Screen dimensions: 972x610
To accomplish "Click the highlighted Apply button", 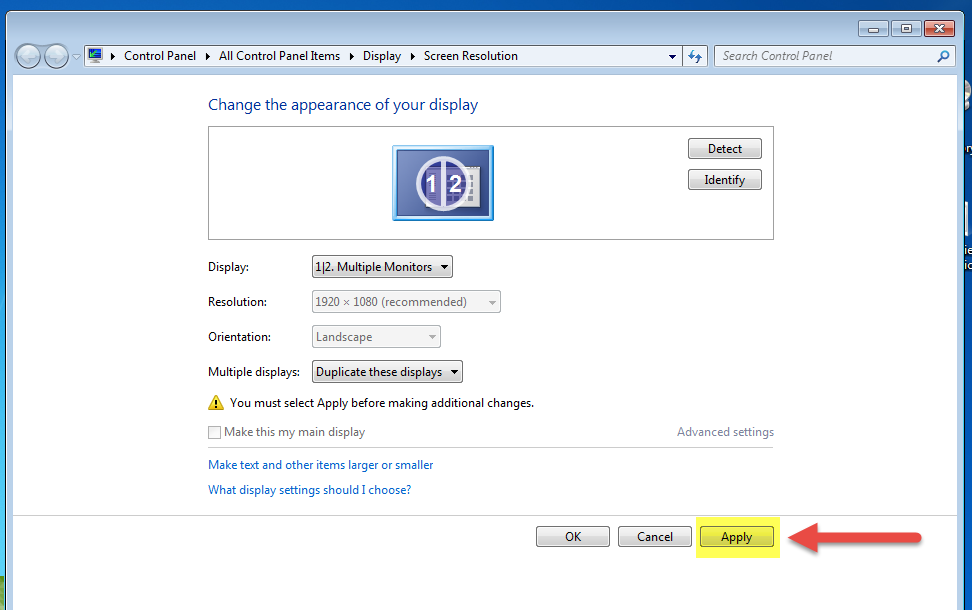I will tap(736, 536).
